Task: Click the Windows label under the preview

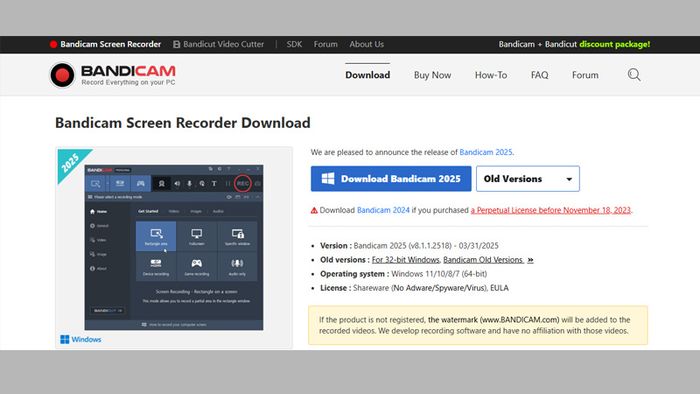Action: click(81, 339)
